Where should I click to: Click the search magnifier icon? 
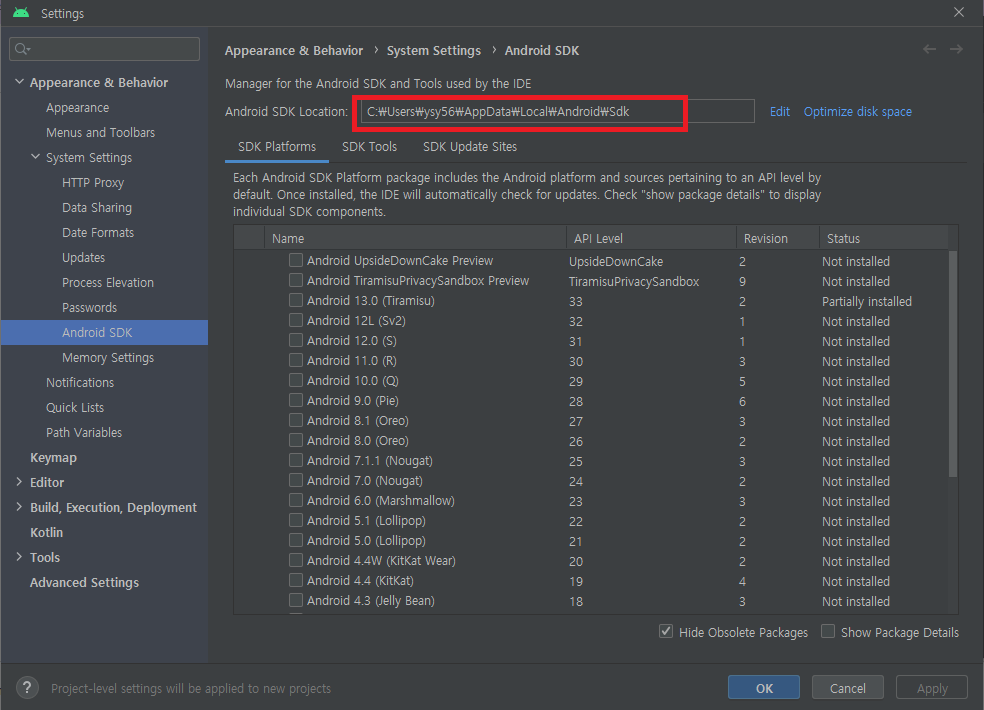(22, 49)
